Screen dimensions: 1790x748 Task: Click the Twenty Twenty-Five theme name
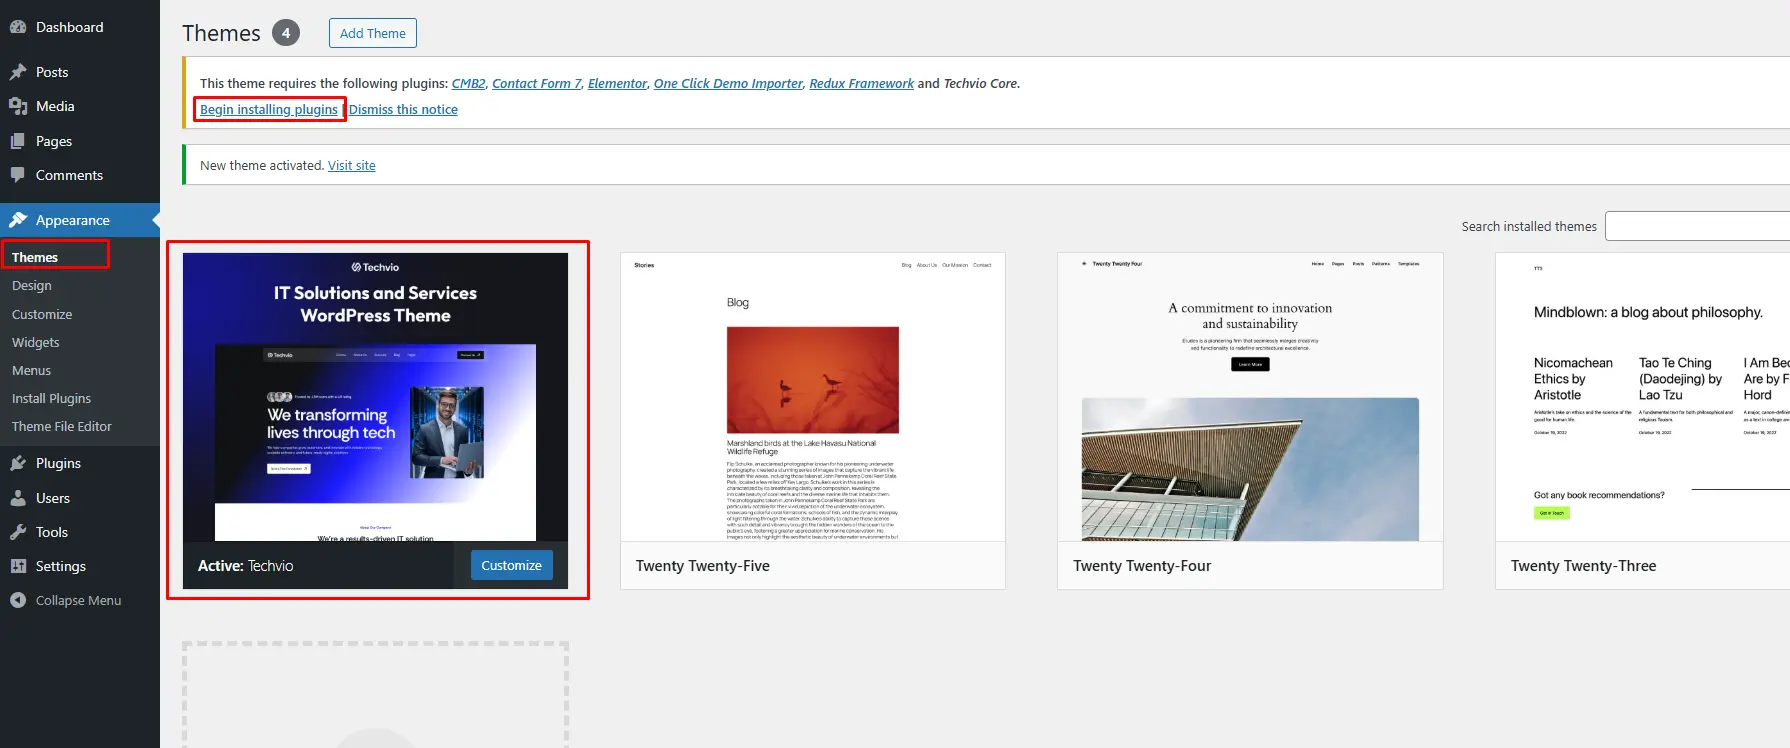click(x=703, y=565)
